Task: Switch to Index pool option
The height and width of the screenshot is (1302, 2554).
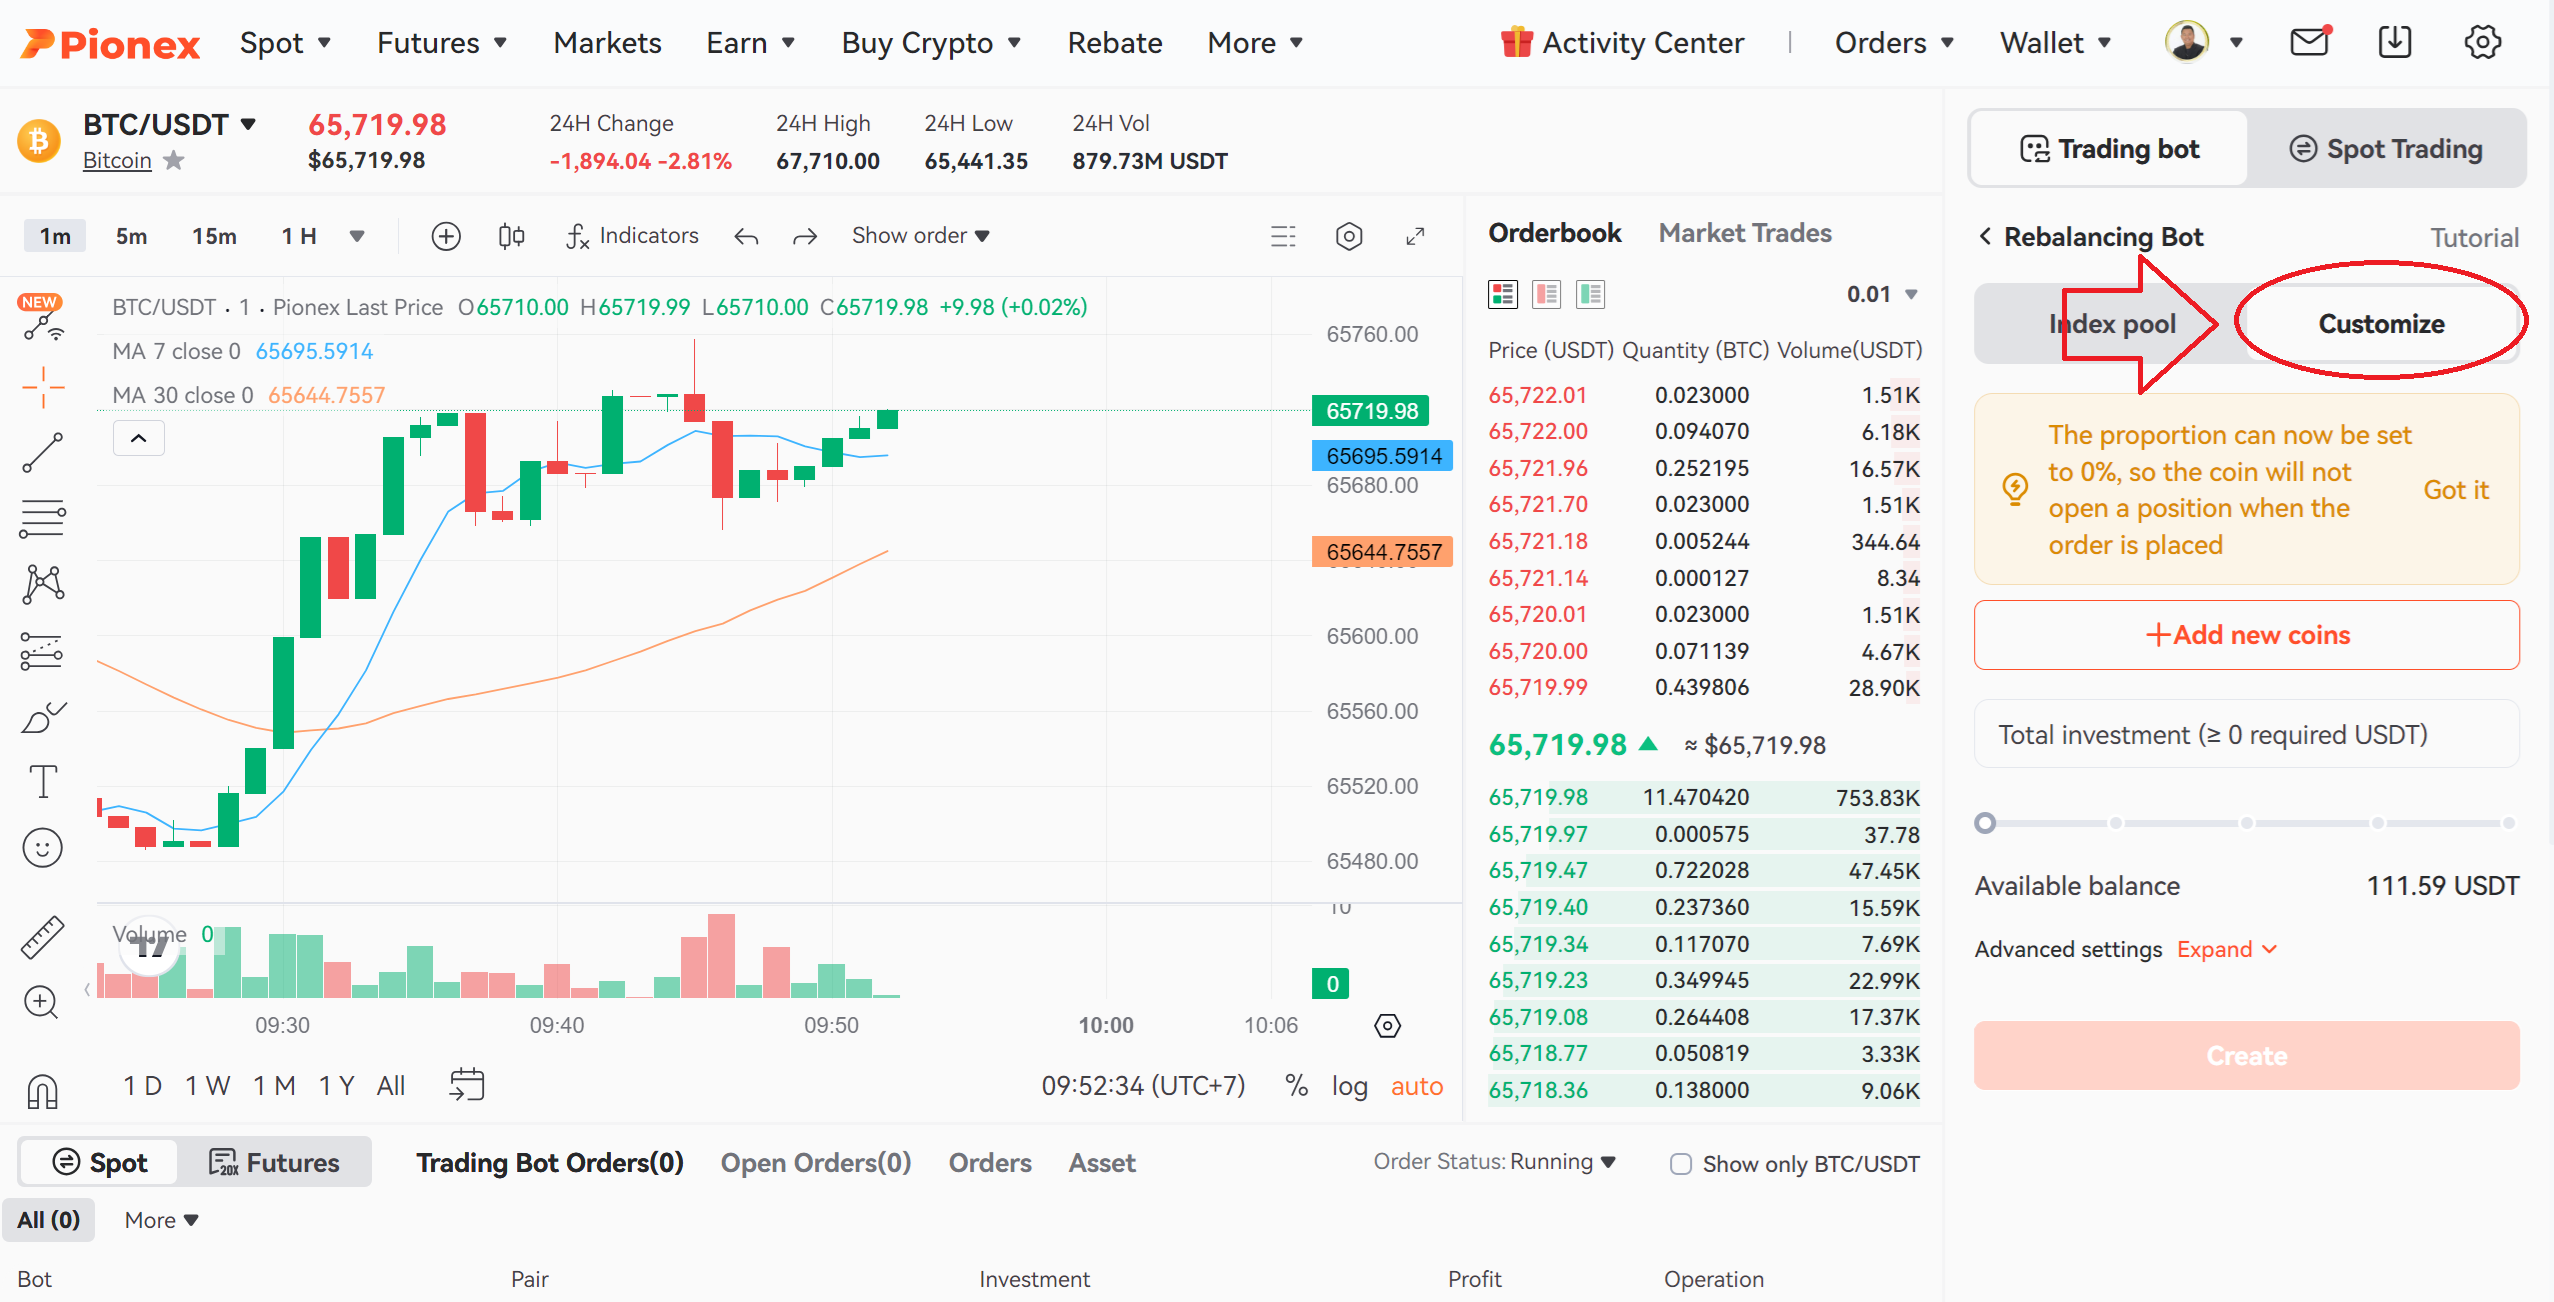Action: click(x=2111, y=324)
